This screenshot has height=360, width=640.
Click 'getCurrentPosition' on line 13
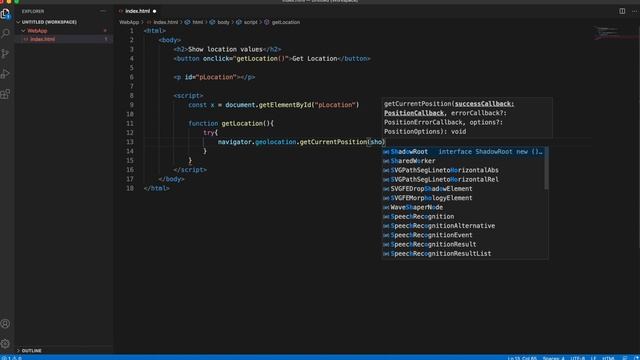[333, 142]
